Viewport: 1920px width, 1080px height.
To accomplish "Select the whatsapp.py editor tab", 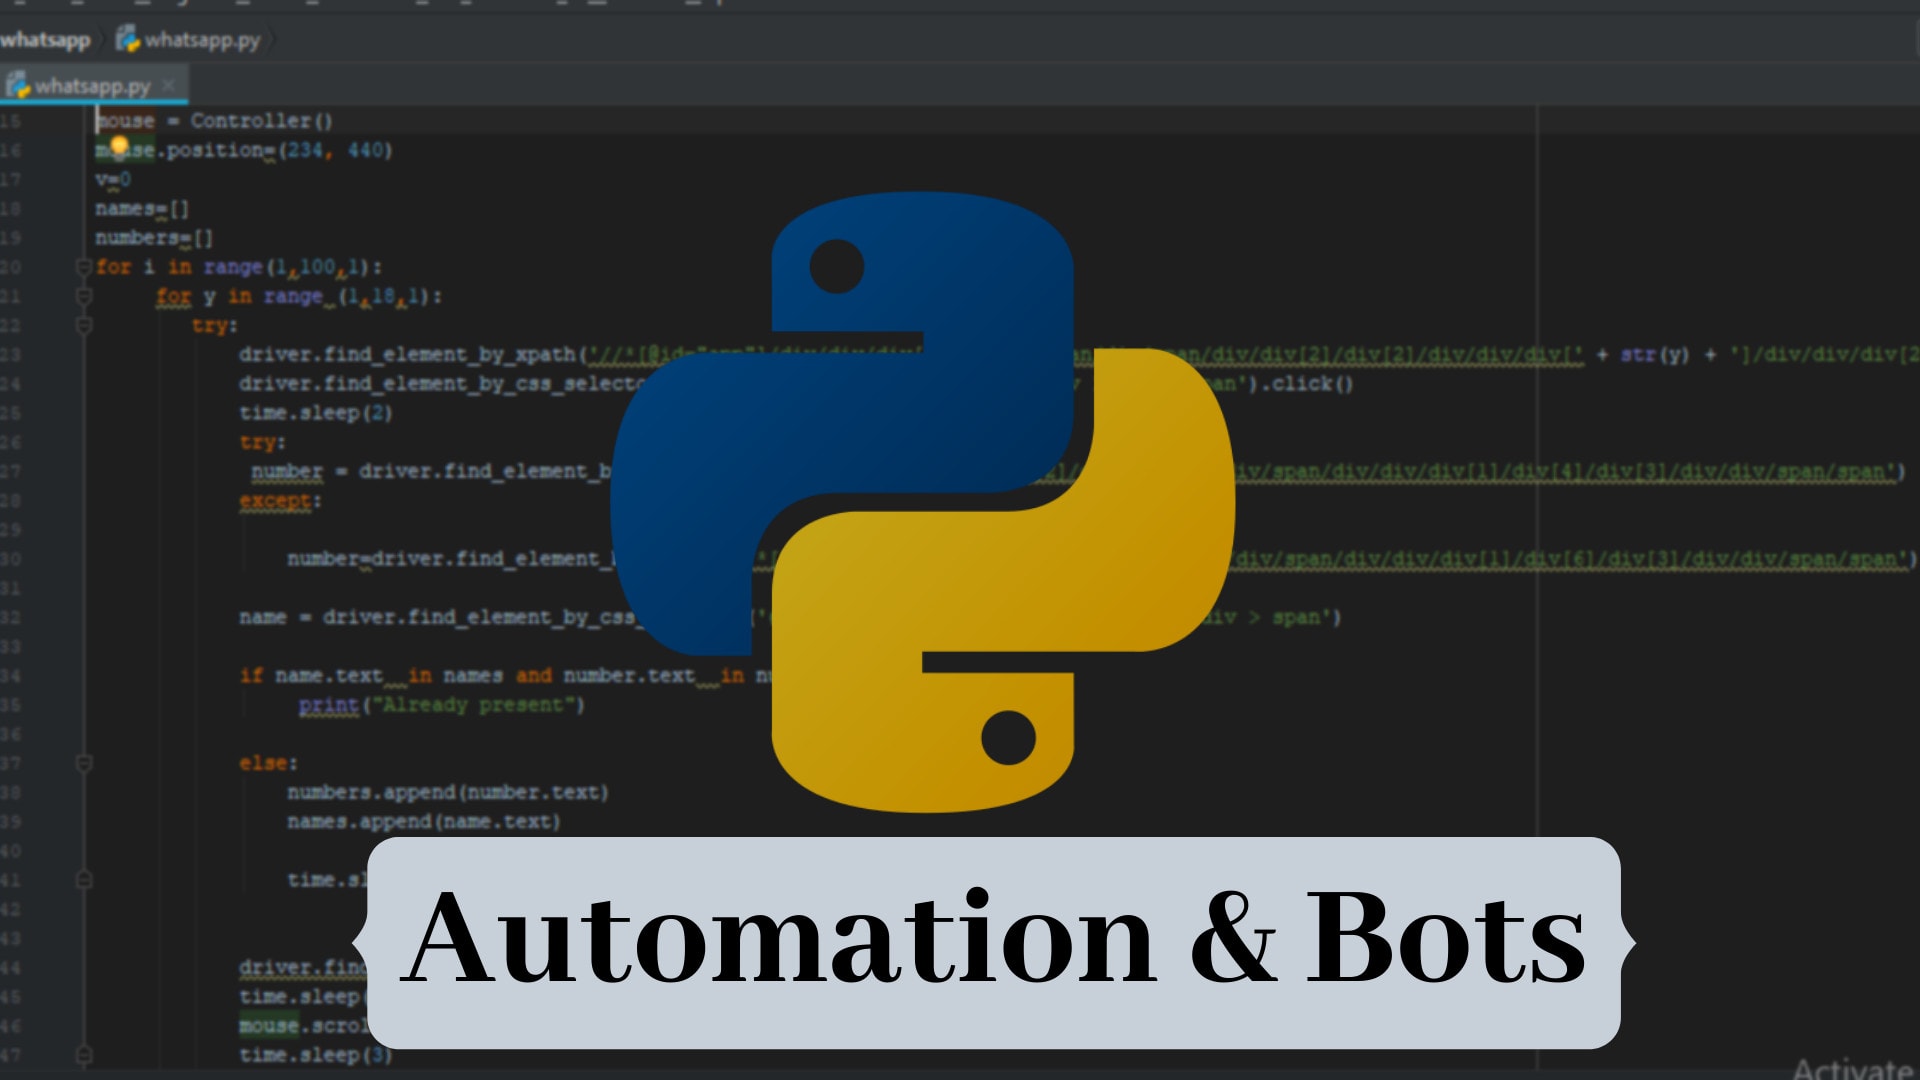I will [92, 86].
